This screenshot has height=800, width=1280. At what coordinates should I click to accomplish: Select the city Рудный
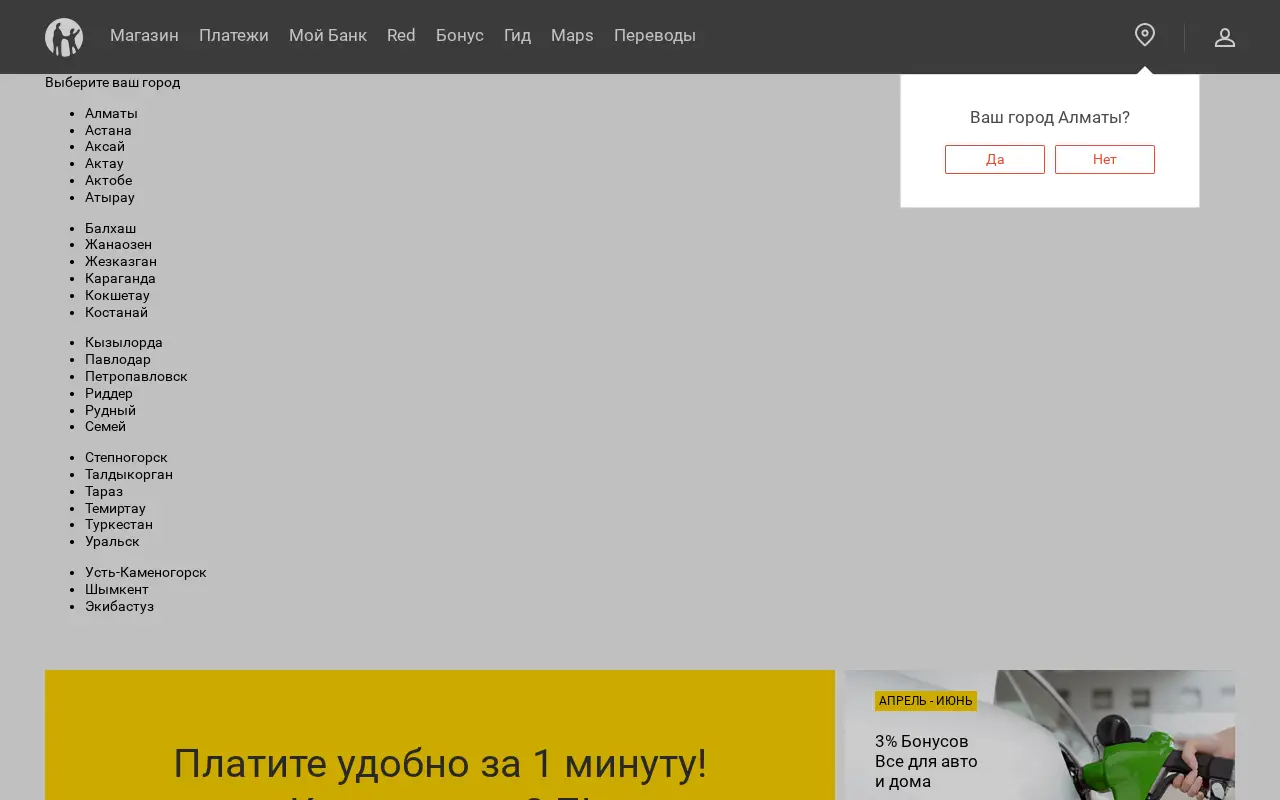[110, 410]
